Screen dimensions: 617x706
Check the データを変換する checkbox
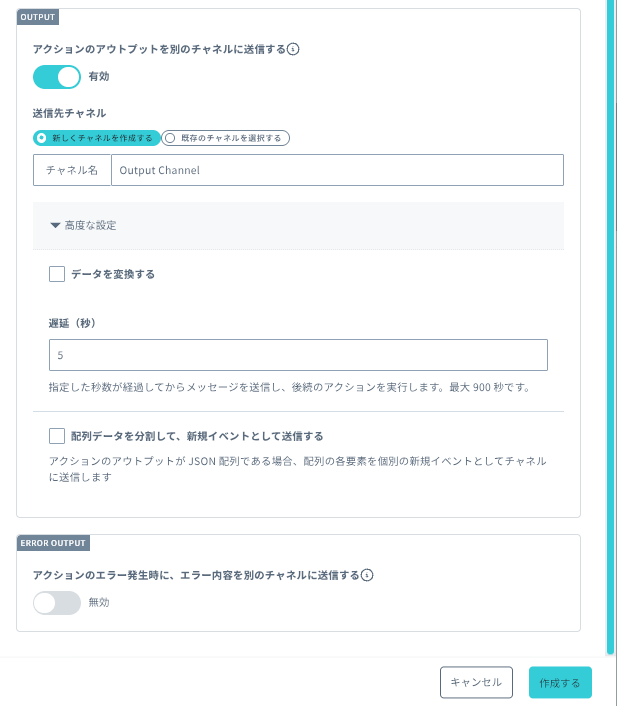(57, 274)
